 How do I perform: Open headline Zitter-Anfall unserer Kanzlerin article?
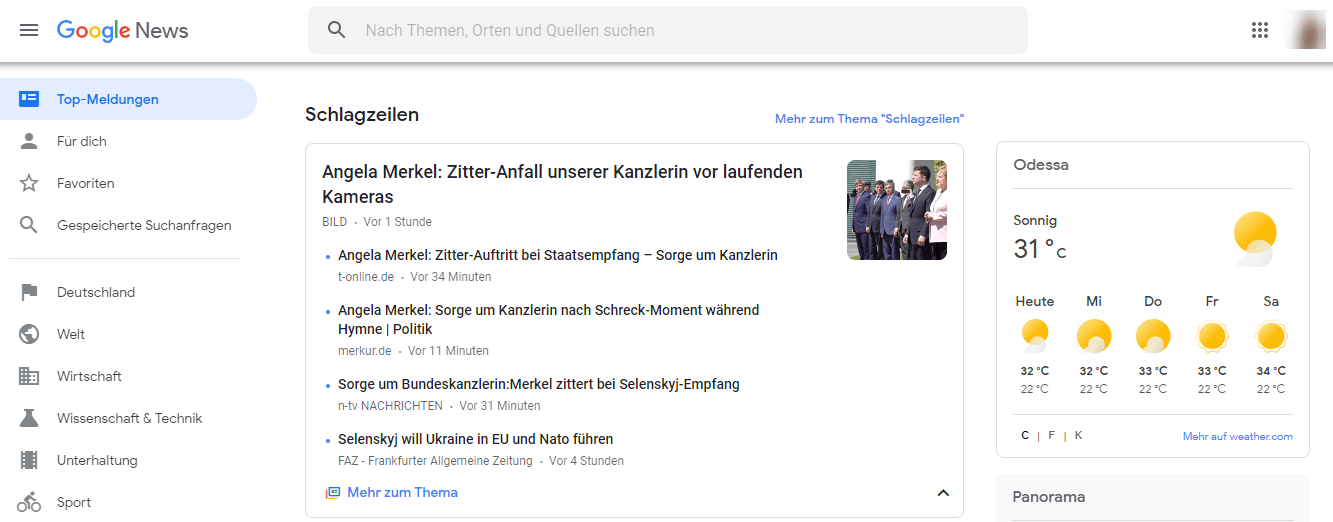click(x=562, y=184)
